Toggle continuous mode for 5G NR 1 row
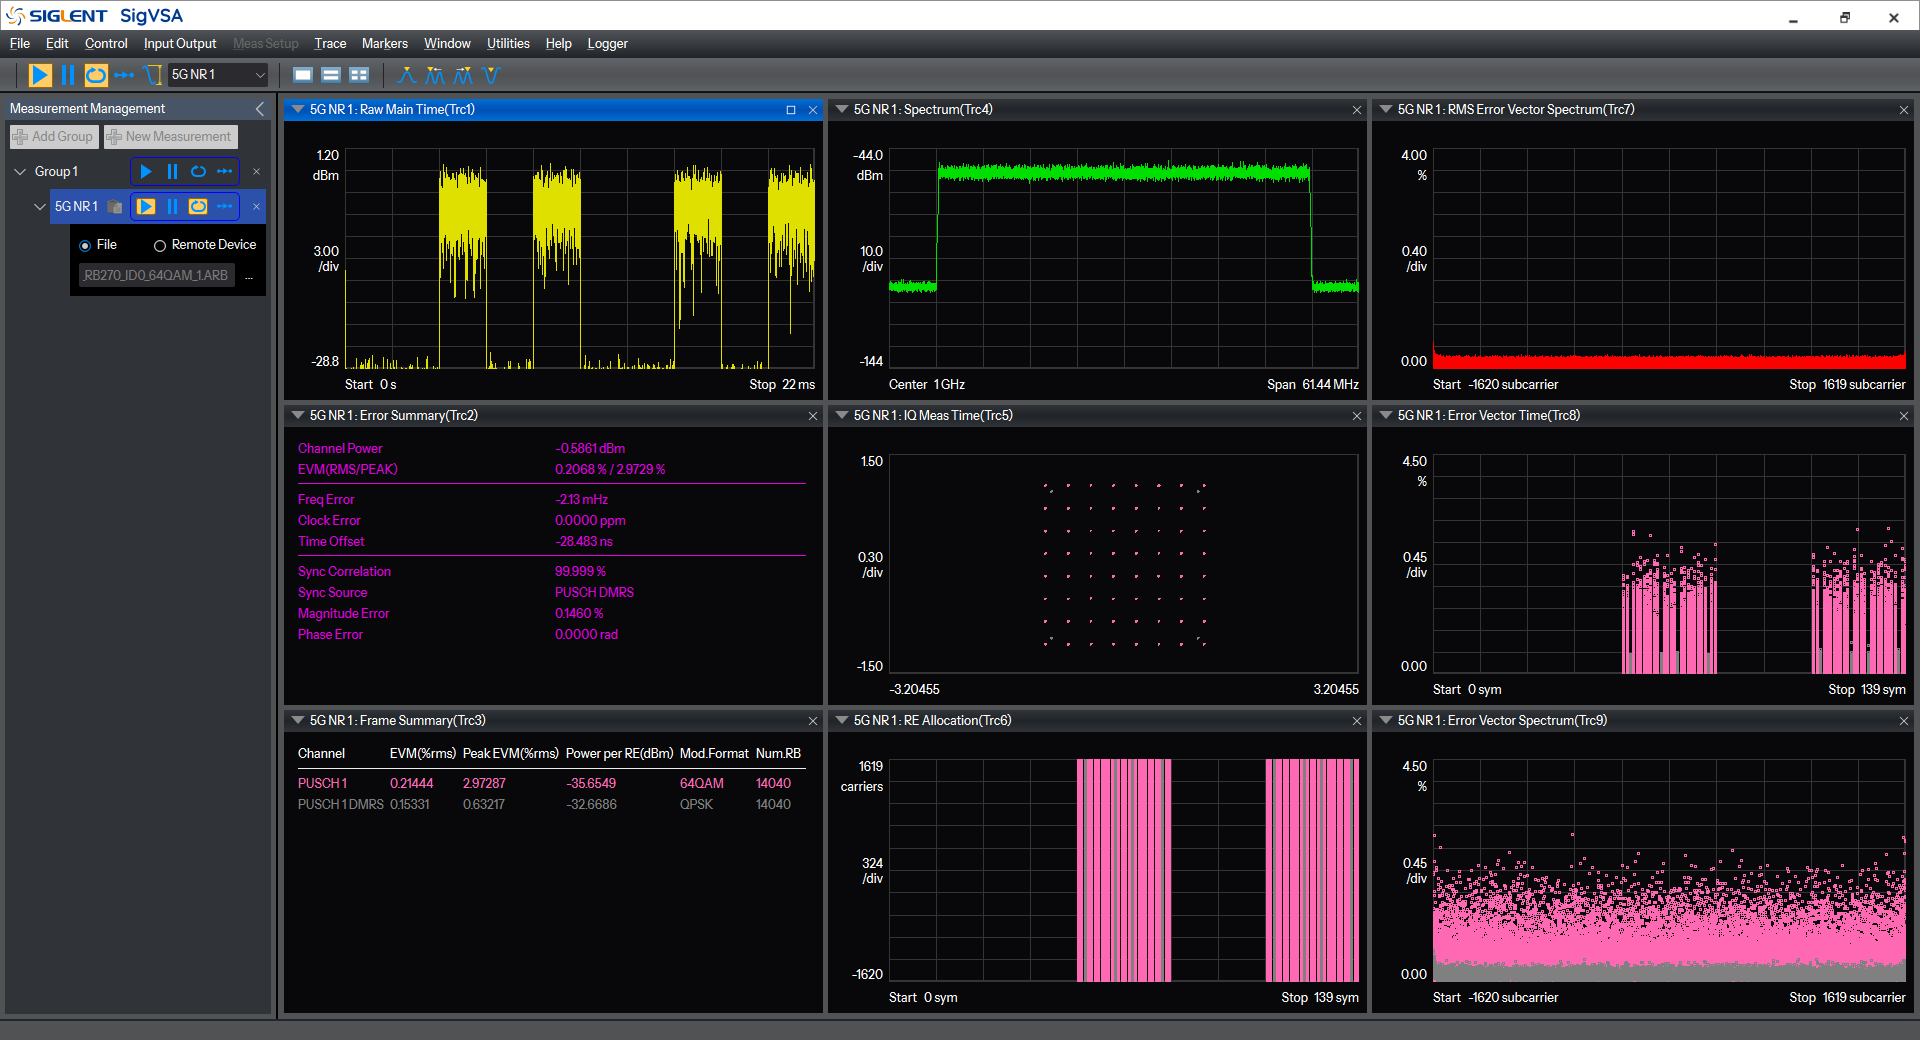The width and height of the screenshot is (1920, 1040). pyautogui.click(x=198, y=207)
